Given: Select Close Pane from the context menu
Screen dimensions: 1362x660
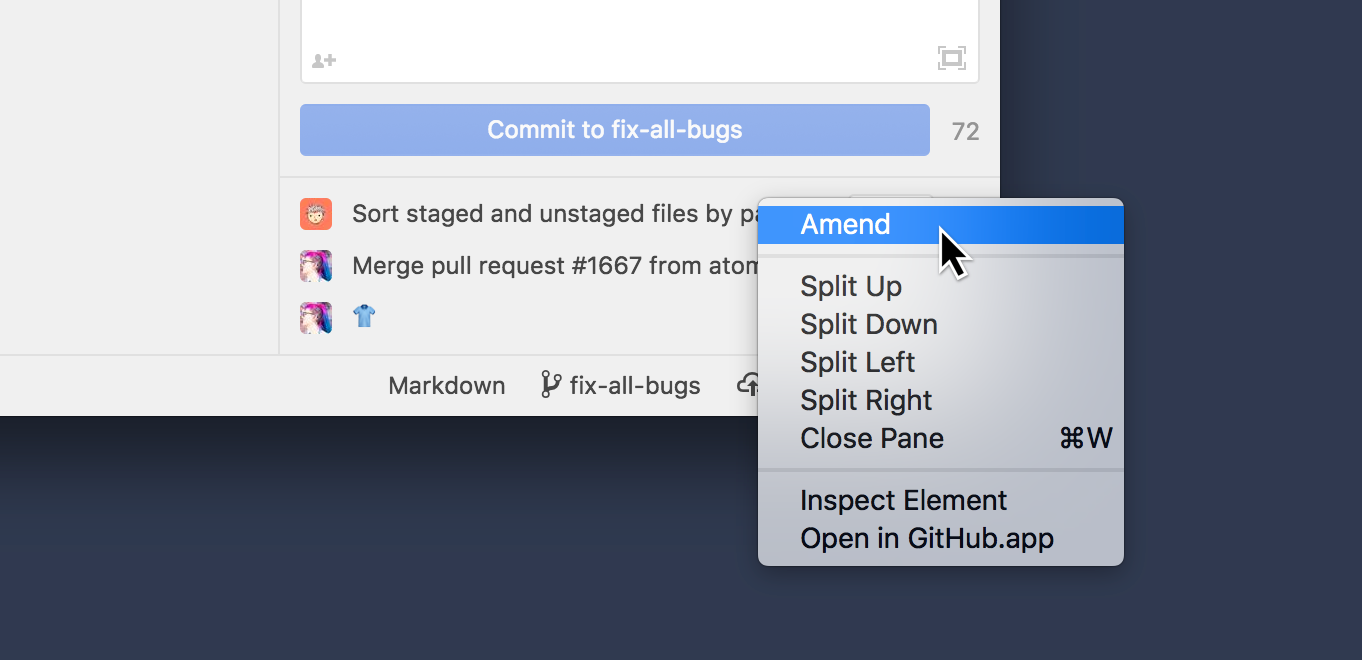Looking at the screenshot, I should click(x=871, y=438).
